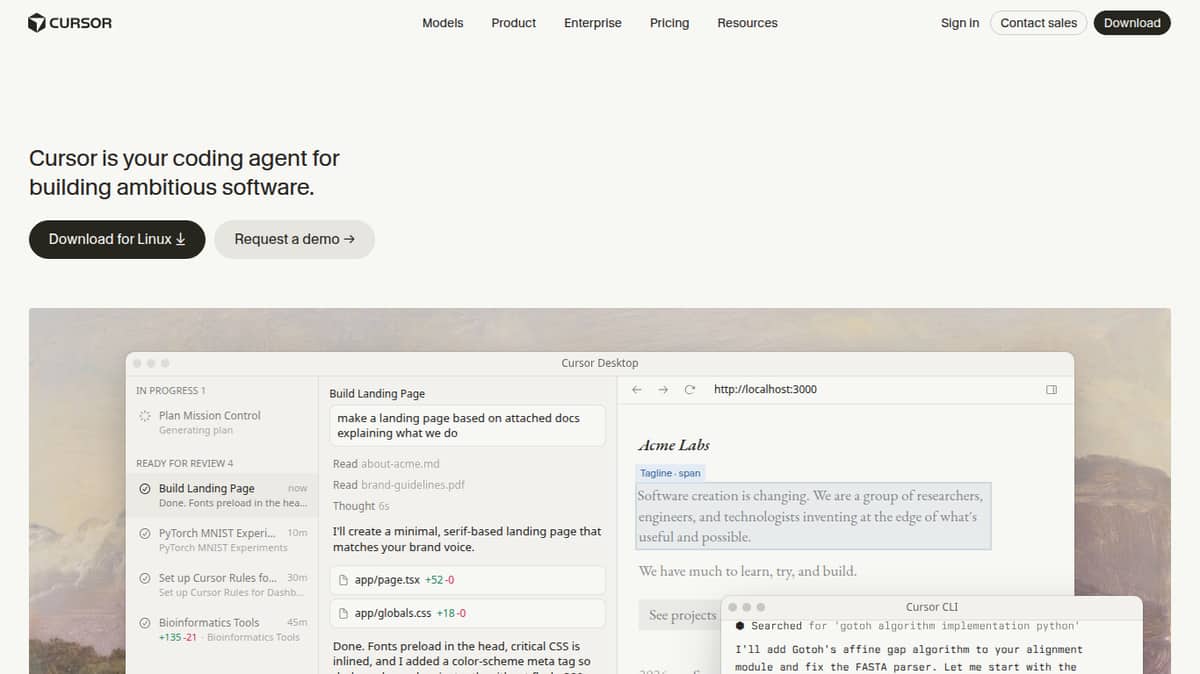Click file icon on app/page.tsx chip

pyautogui.click(x=343, y=580)
